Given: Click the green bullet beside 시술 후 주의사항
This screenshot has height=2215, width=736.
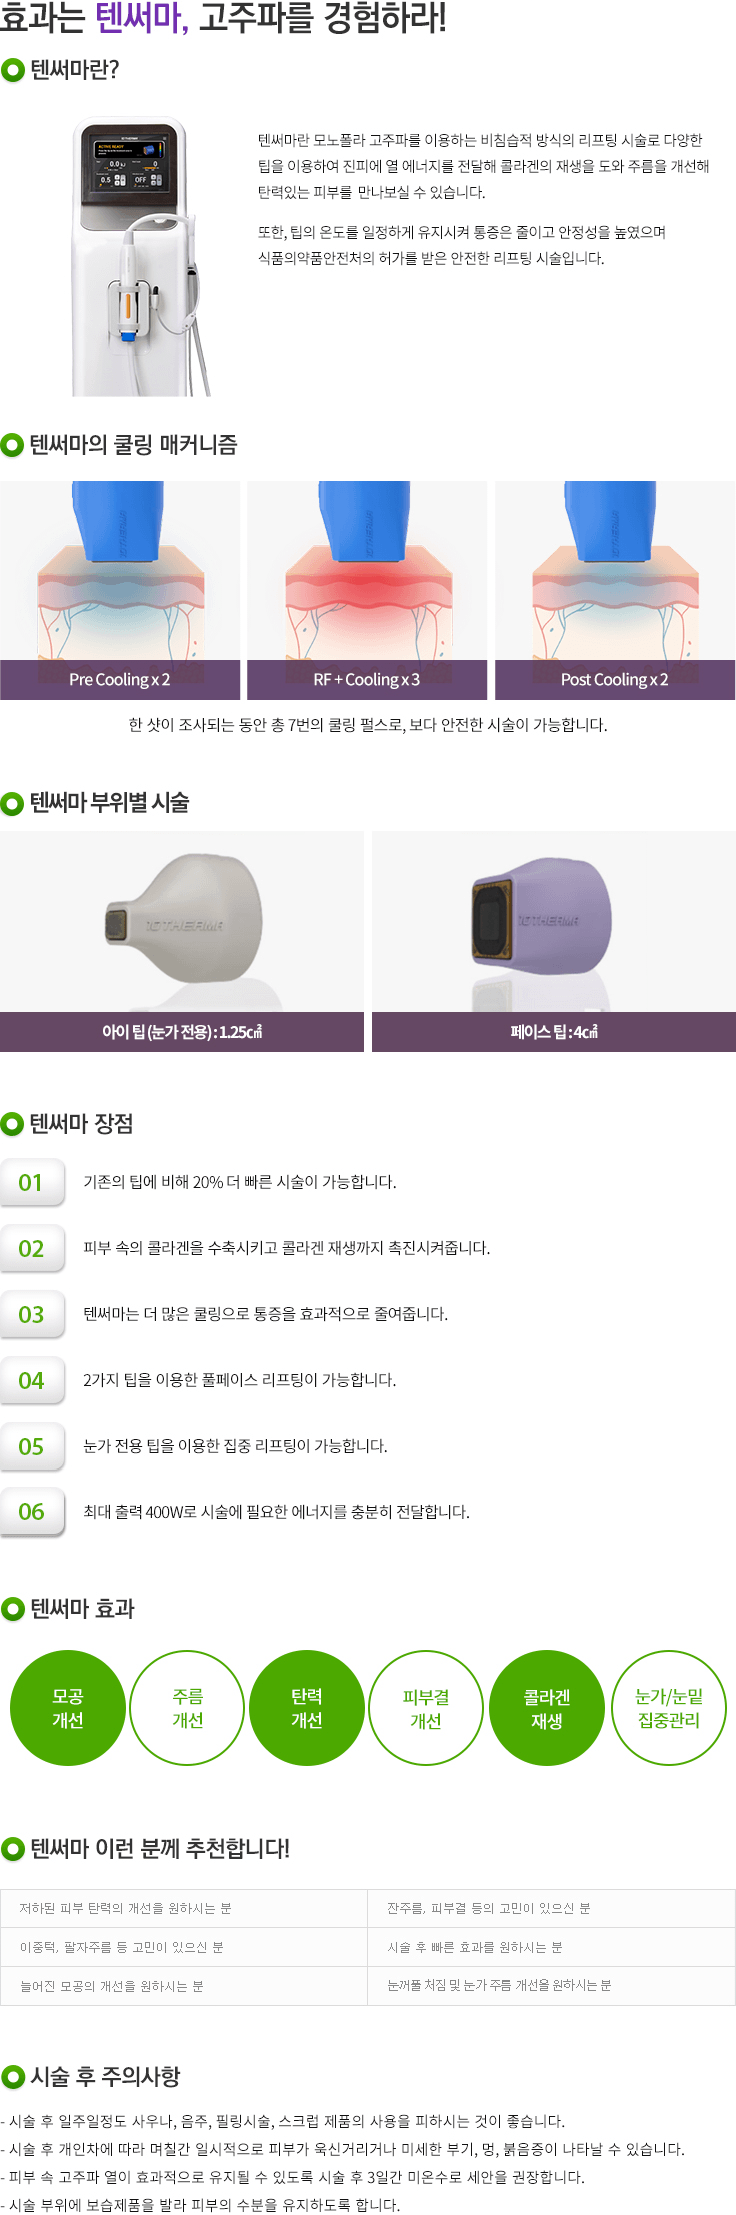Looking at the screenshot, I should 13,2077.
